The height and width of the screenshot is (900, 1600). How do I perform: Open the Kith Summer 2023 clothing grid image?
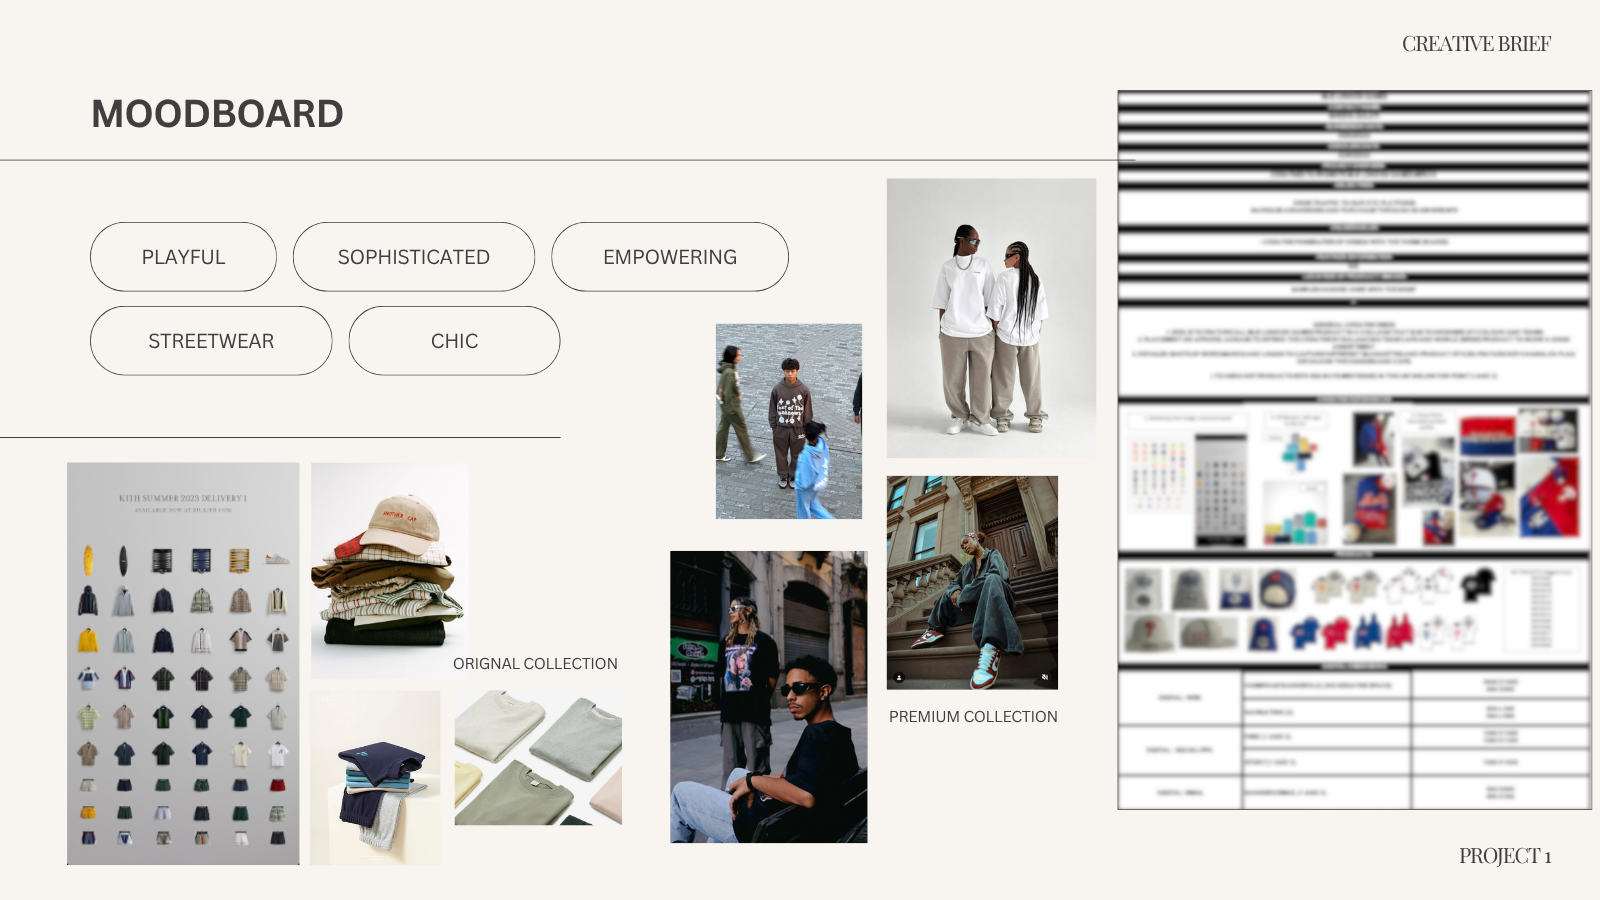183,663
